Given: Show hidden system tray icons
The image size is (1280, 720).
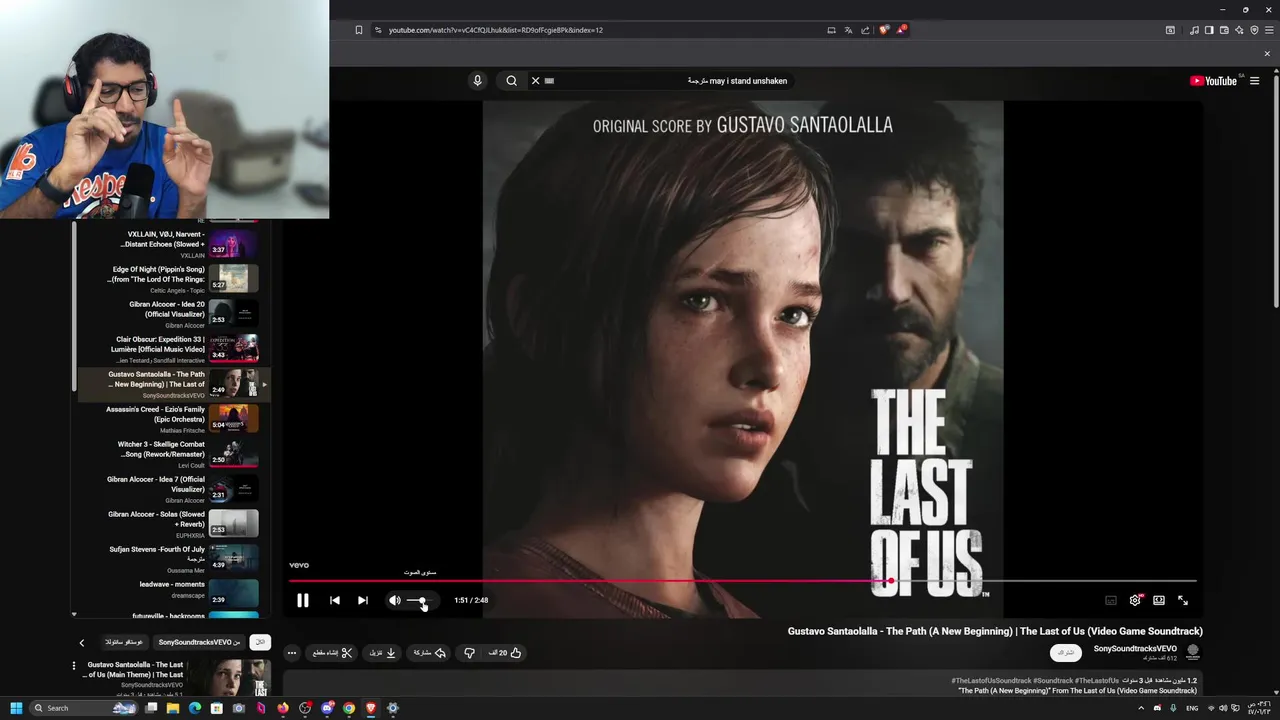Looking at the screenshot, I should click(x=1141, y=708).
